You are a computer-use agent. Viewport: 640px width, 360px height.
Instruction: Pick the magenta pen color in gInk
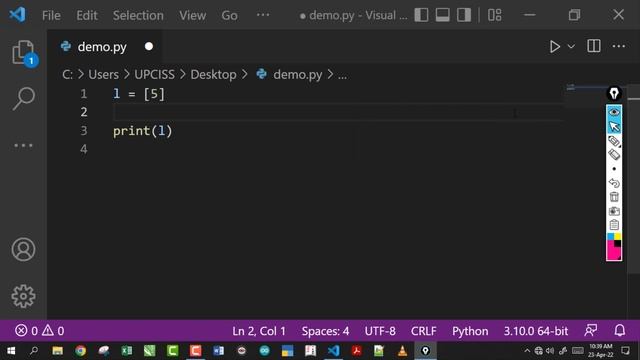click(x=612, y=251)
